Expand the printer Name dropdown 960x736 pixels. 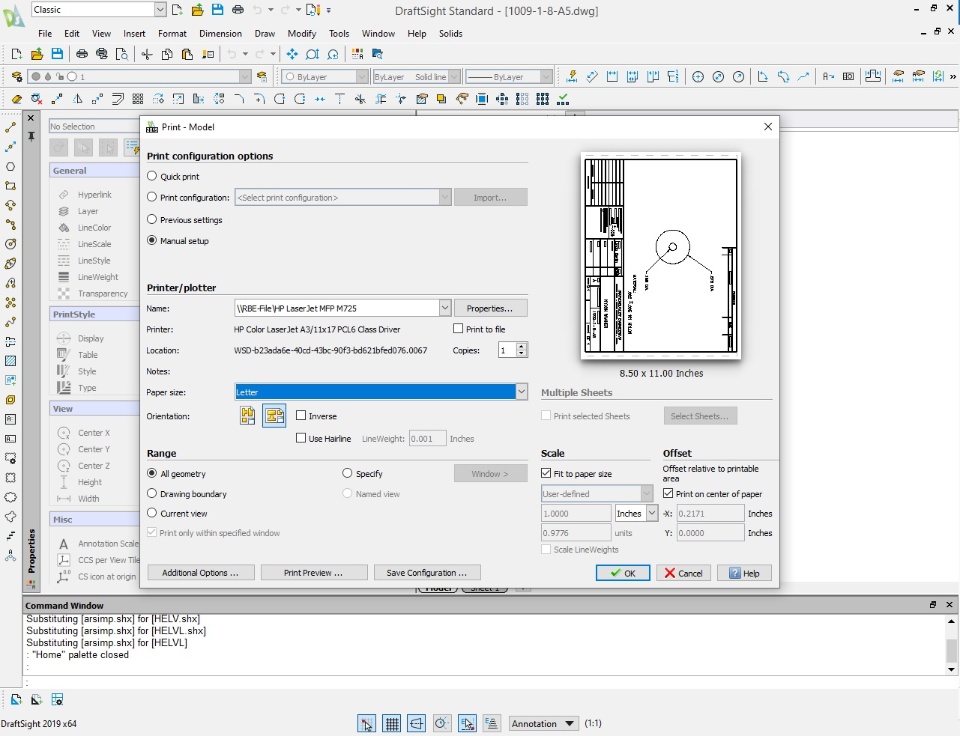445,308
